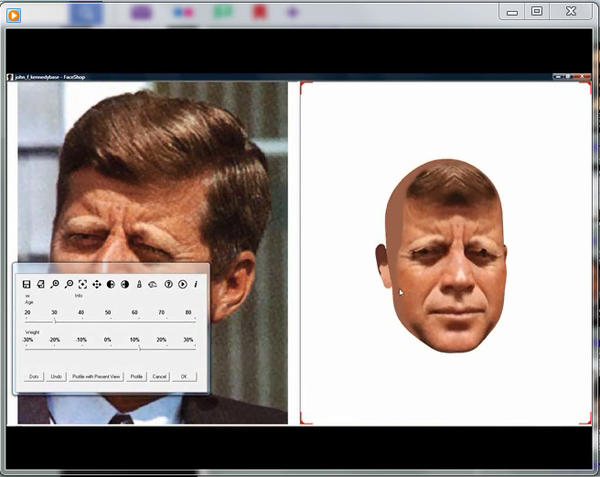The width and height of the screenshot is (600, 477).
Task: Confirm with the OK button
Action: pyautogui.click(x=184, y=377)
